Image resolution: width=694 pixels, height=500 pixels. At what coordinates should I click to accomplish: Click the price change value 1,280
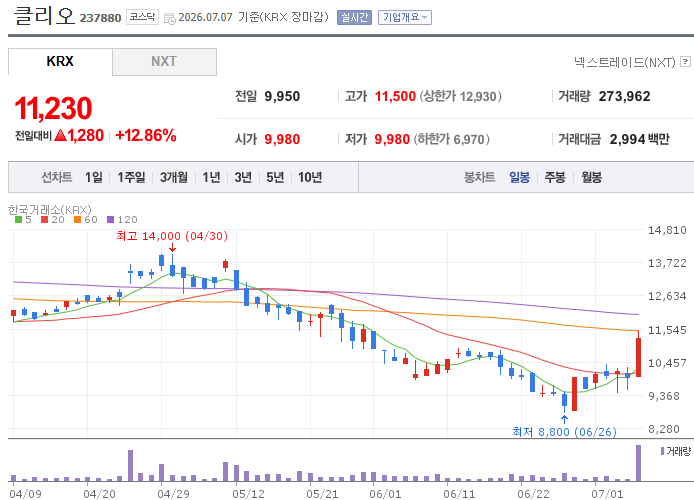85,135
